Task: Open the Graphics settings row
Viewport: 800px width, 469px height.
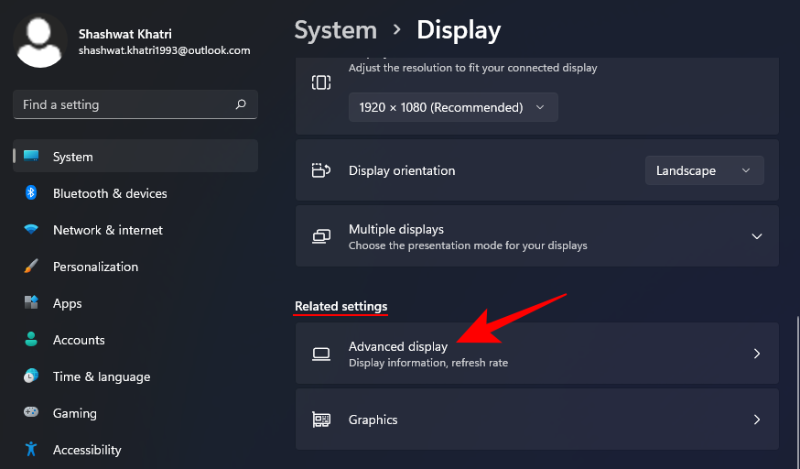Action: pos(536,420)
